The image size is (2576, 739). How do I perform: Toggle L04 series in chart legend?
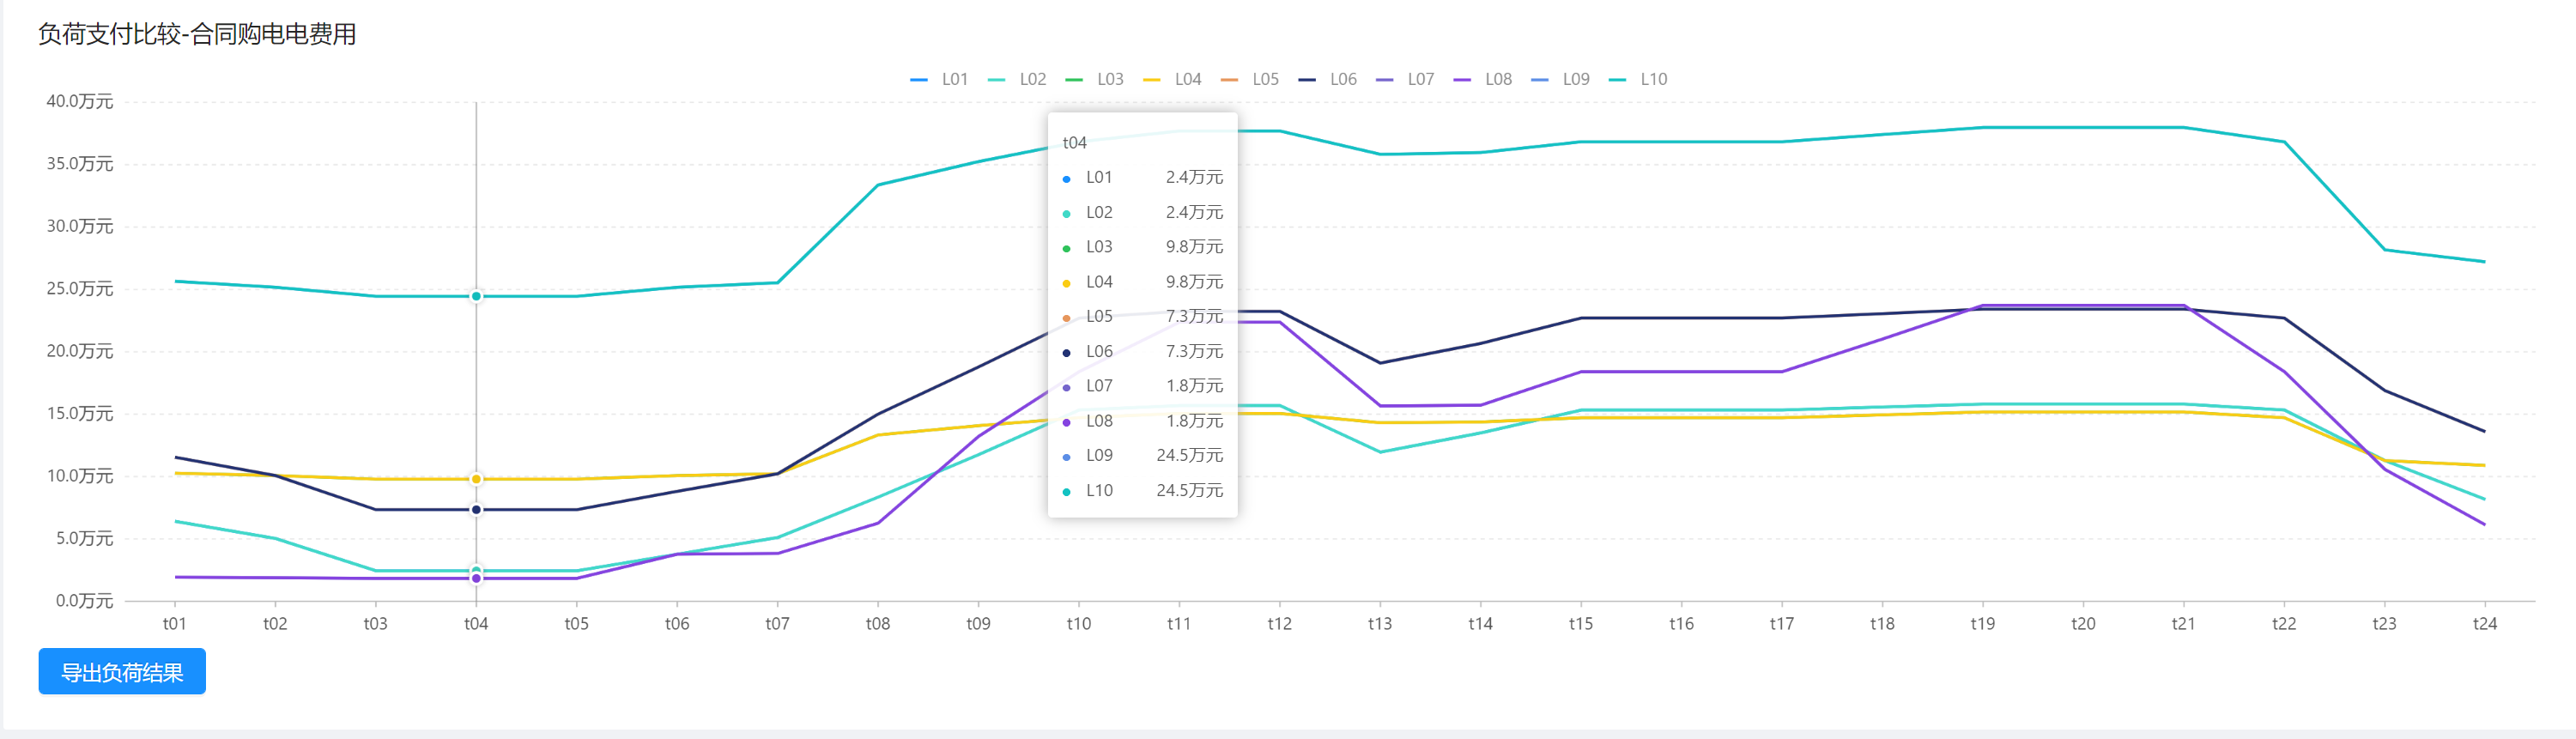[1172, 79]
